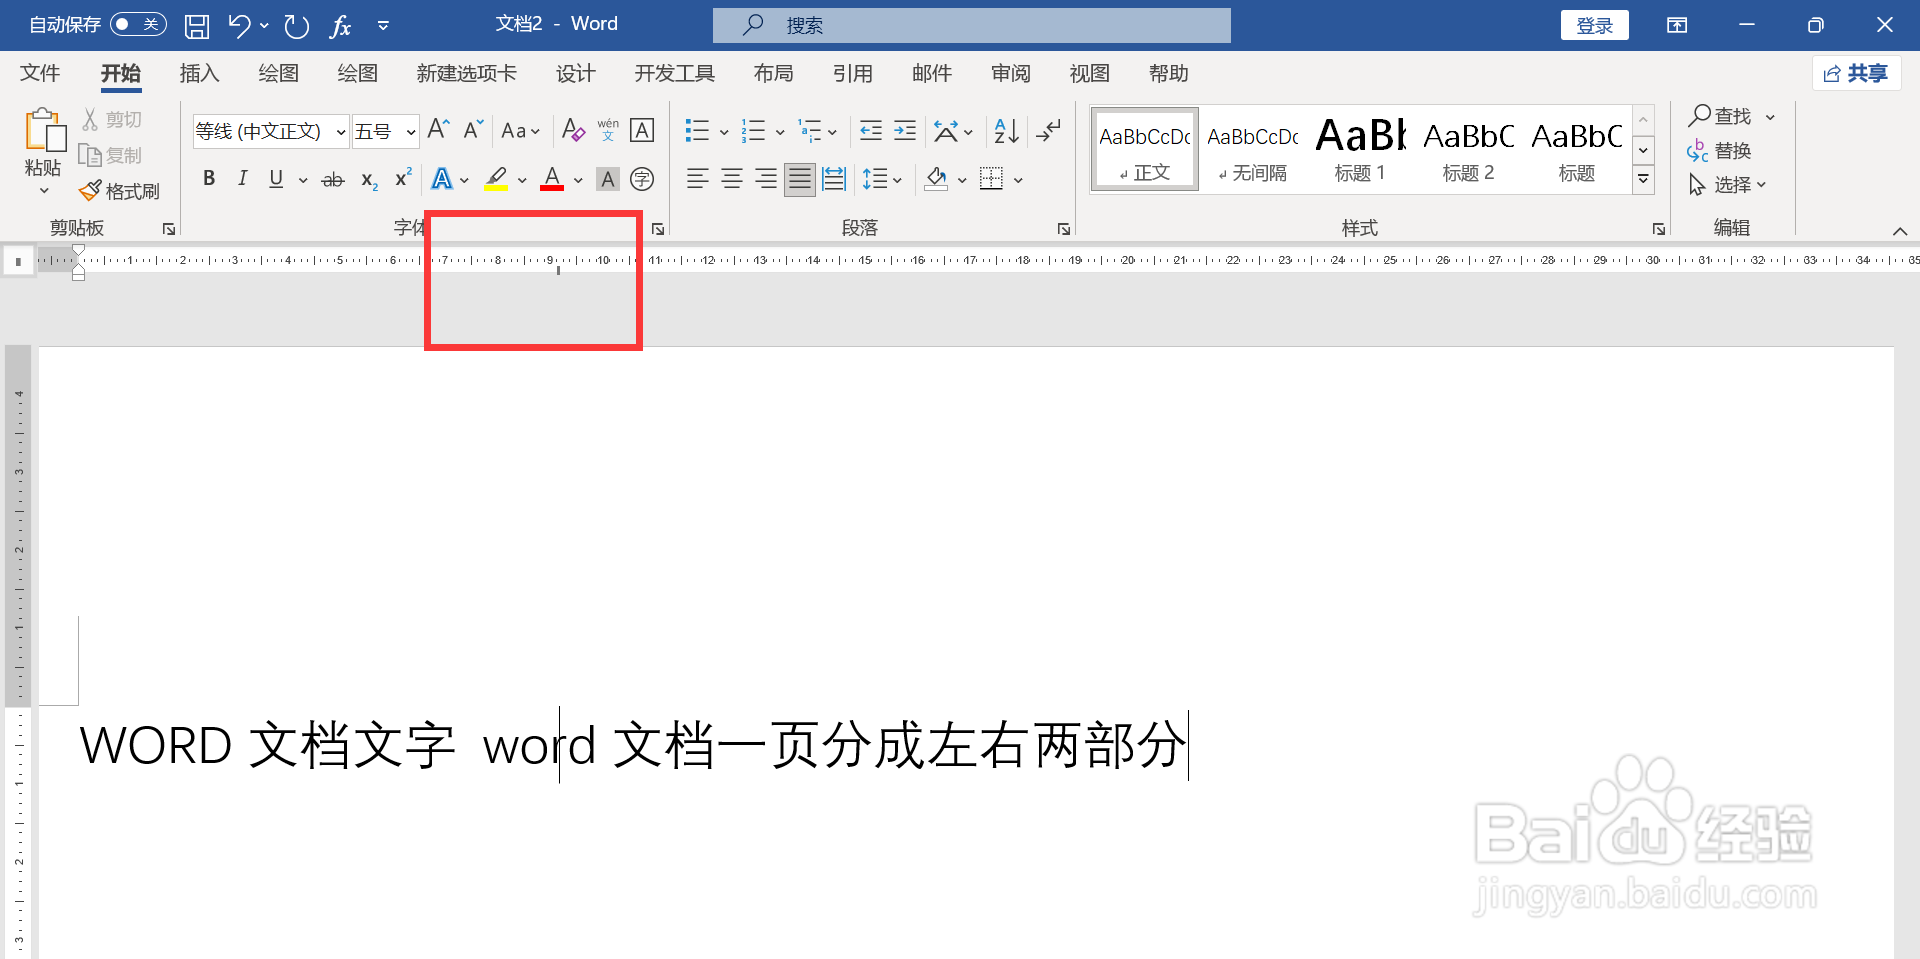Open Customize Quick Access Toolbar arrow
Image resolution: width=1920 pixels, height=959 pixels.
pyautogui.click(x=383, y=26)
